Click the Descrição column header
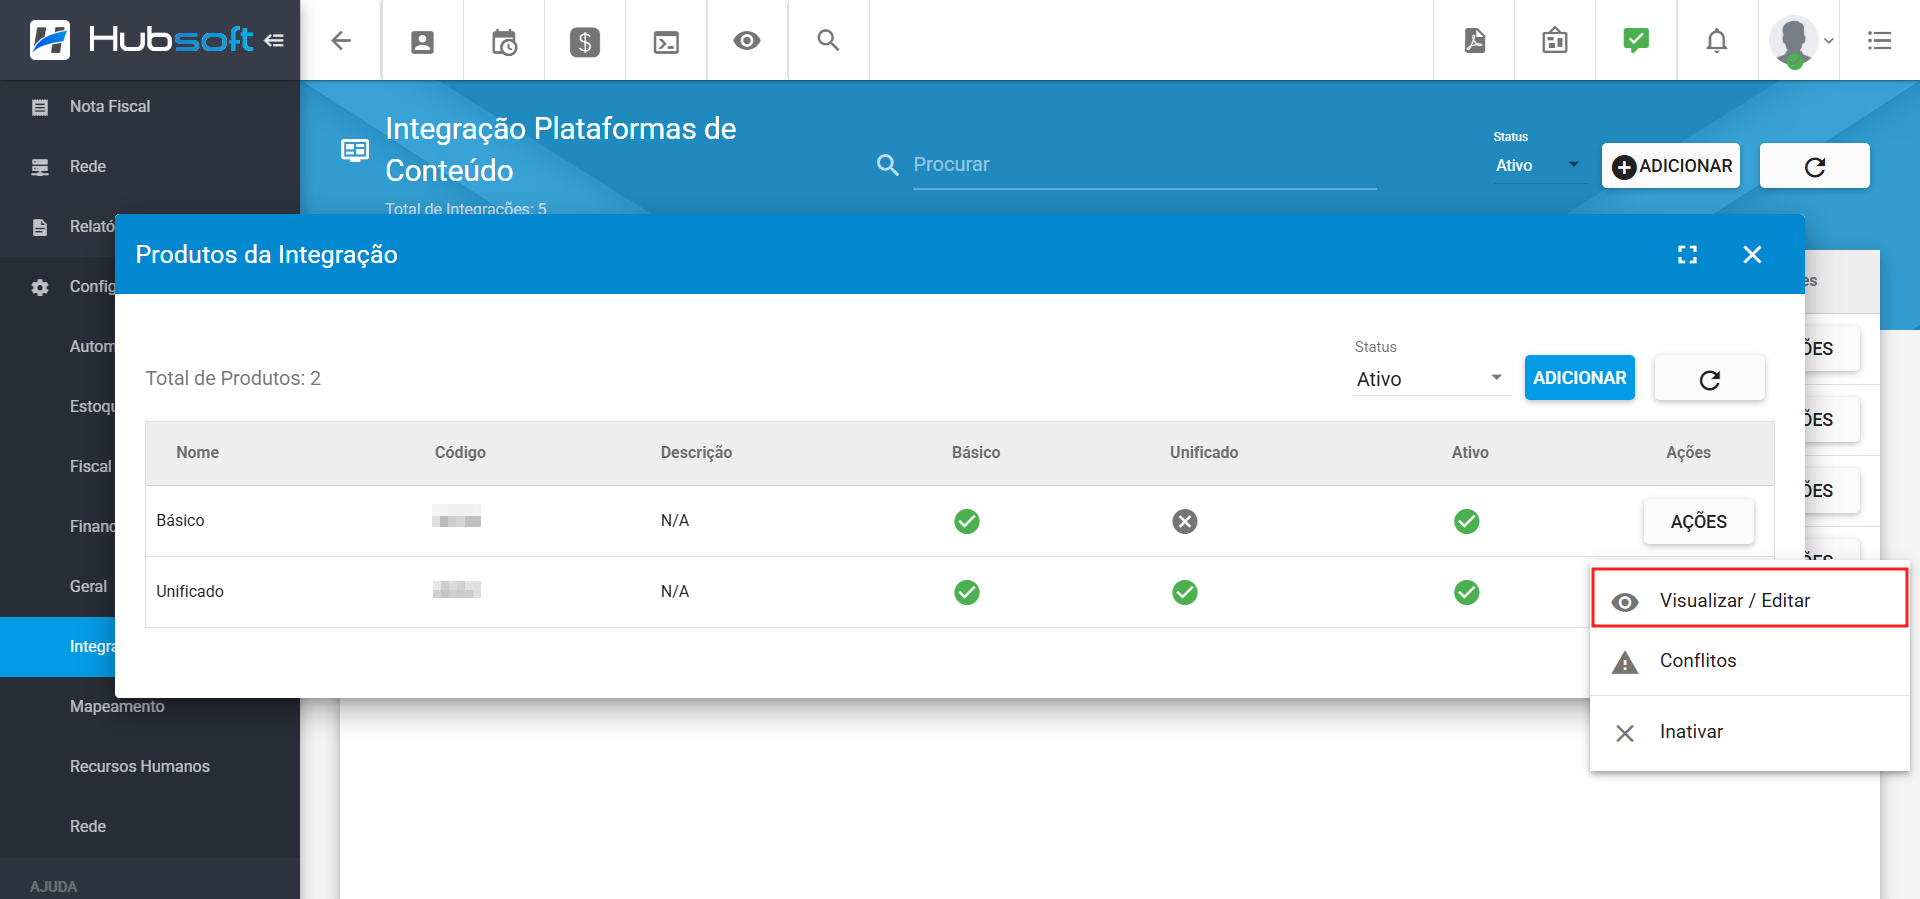 (696, 452)
